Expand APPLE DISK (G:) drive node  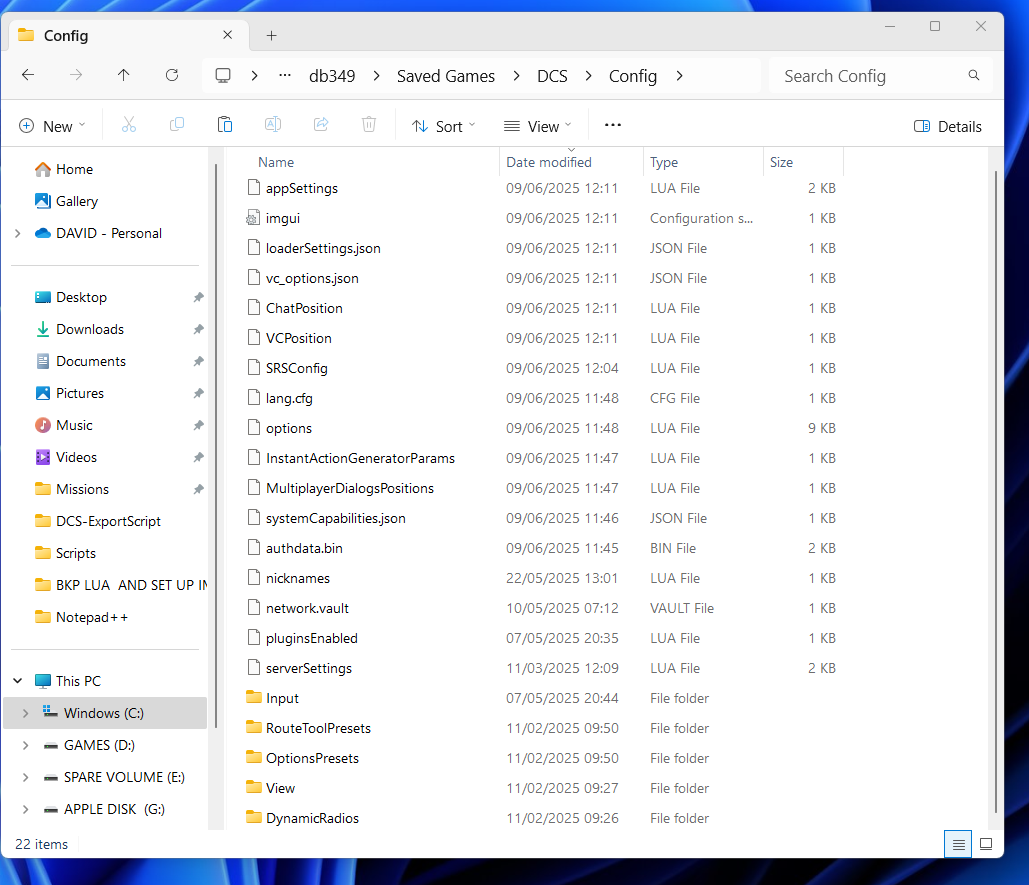click(26, 810)
